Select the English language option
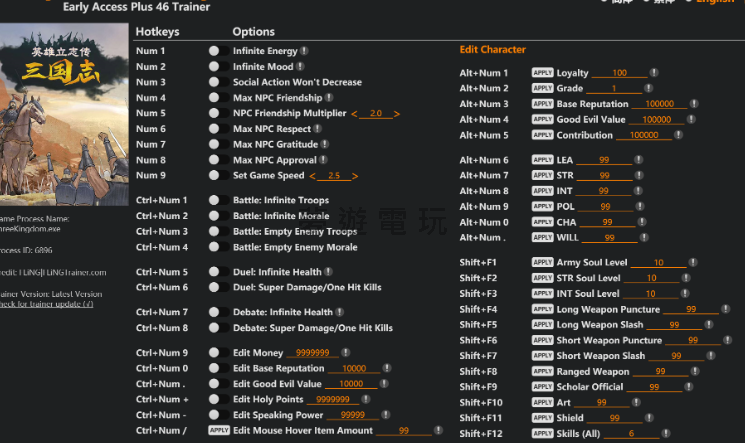Screen dimensions: 745x443 coord(714,2)
